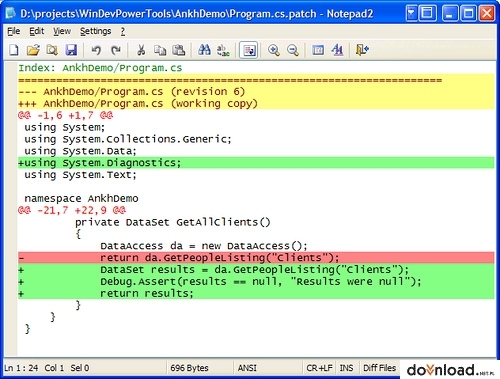Open Find with the binoculars icon

coord(204,50)
